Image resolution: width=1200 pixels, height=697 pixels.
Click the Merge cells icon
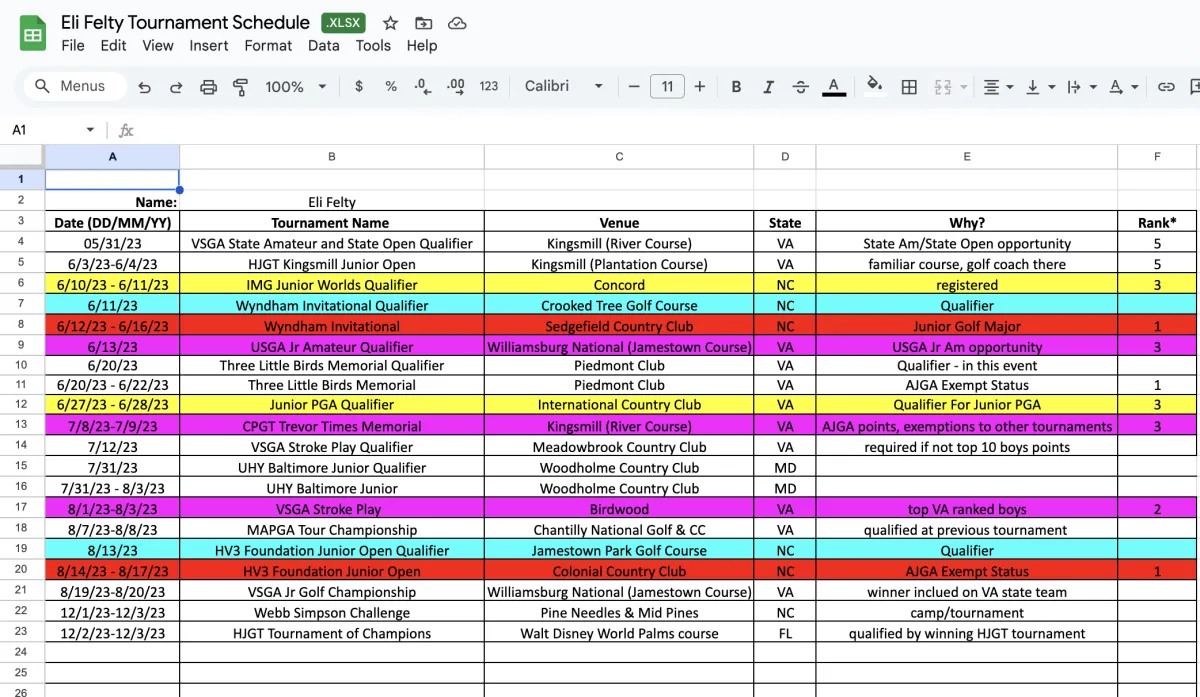tap(942, 87)
